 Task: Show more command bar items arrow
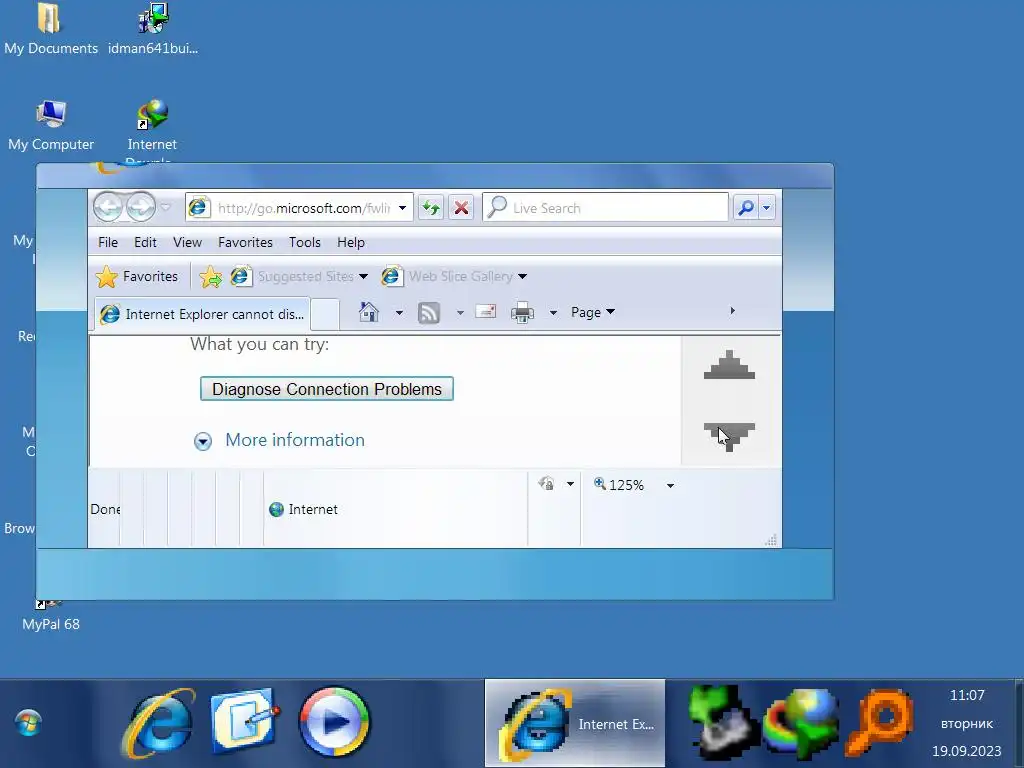(732, 311)
